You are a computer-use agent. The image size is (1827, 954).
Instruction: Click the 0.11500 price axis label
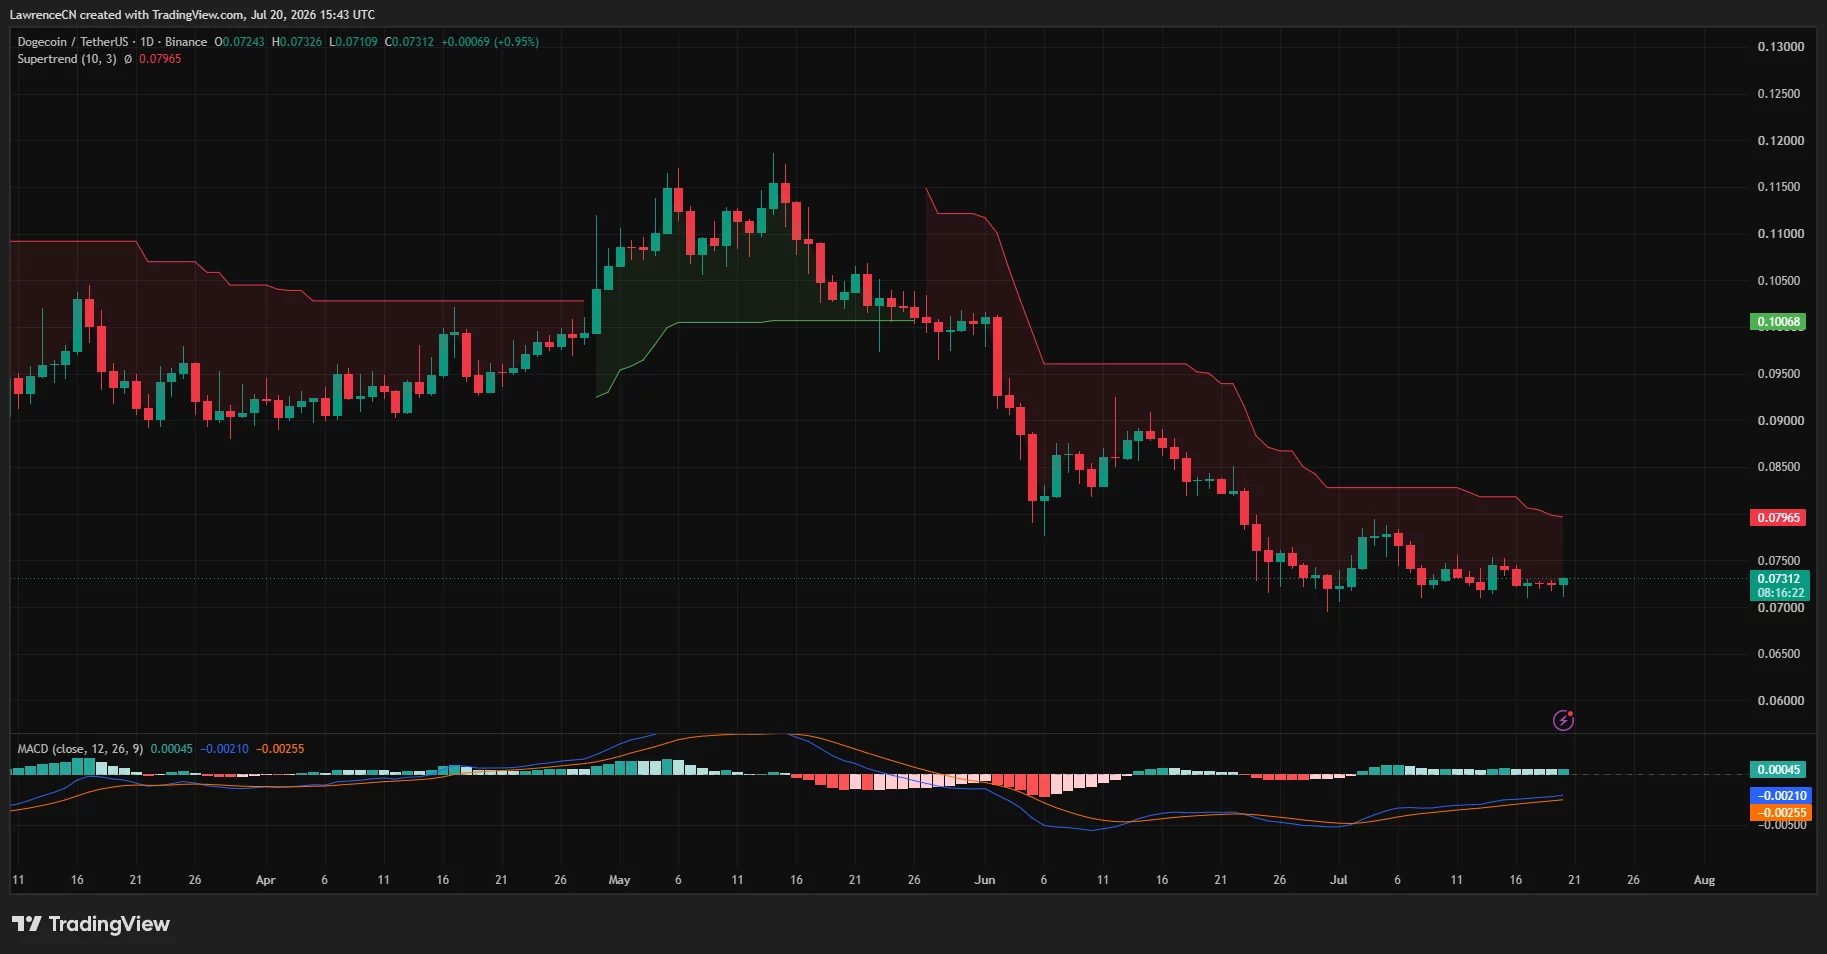point(1781,187)
